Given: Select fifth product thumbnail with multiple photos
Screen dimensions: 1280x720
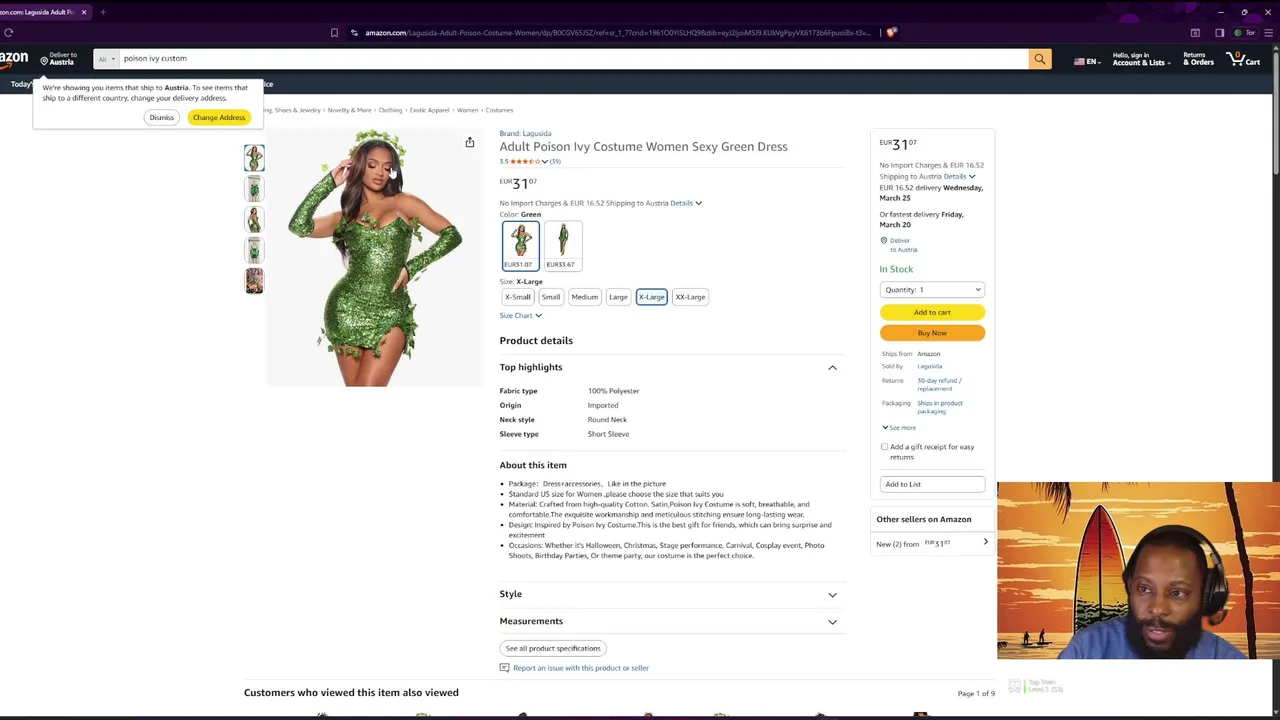Looking at the screenshot, I should coord(254,281).
